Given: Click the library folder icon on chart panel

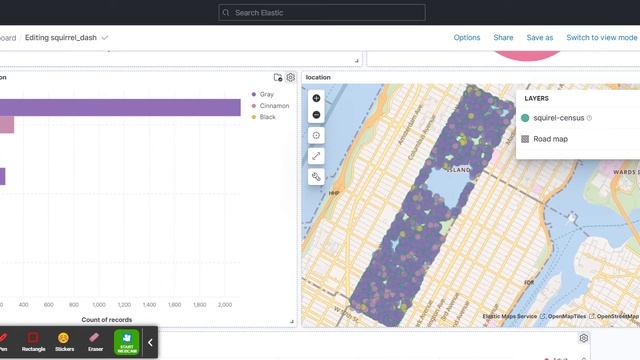Looking at the screenshot, I should click(278, 77).
